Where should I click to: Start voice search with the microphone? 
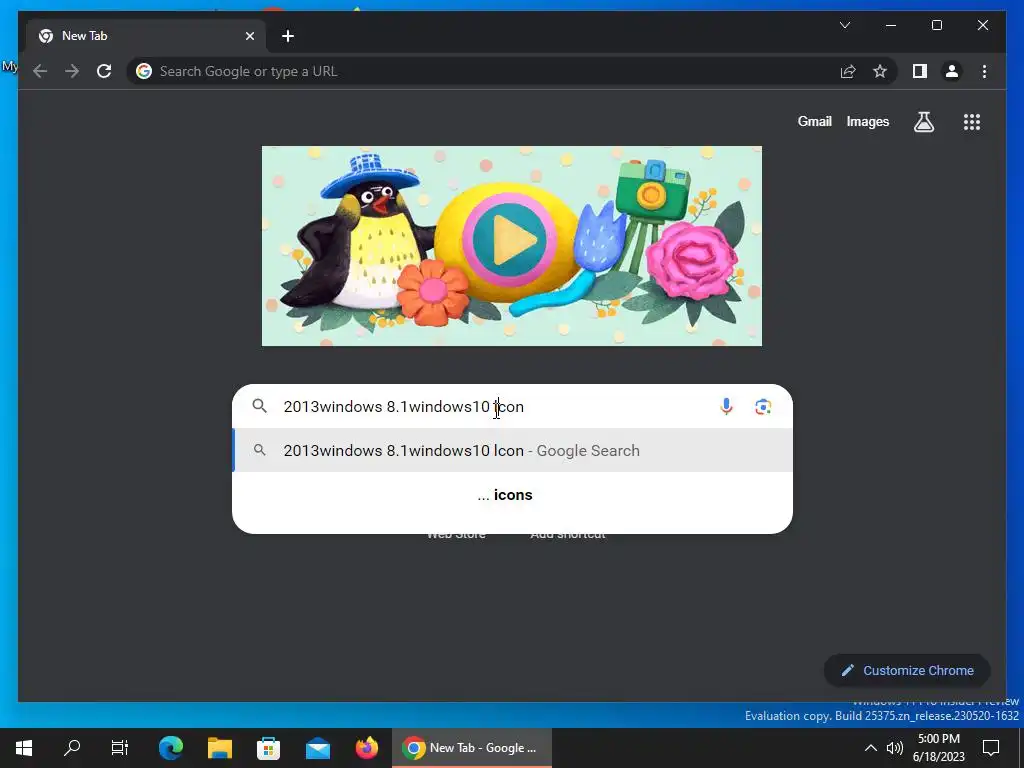click(x=726, y=406)
